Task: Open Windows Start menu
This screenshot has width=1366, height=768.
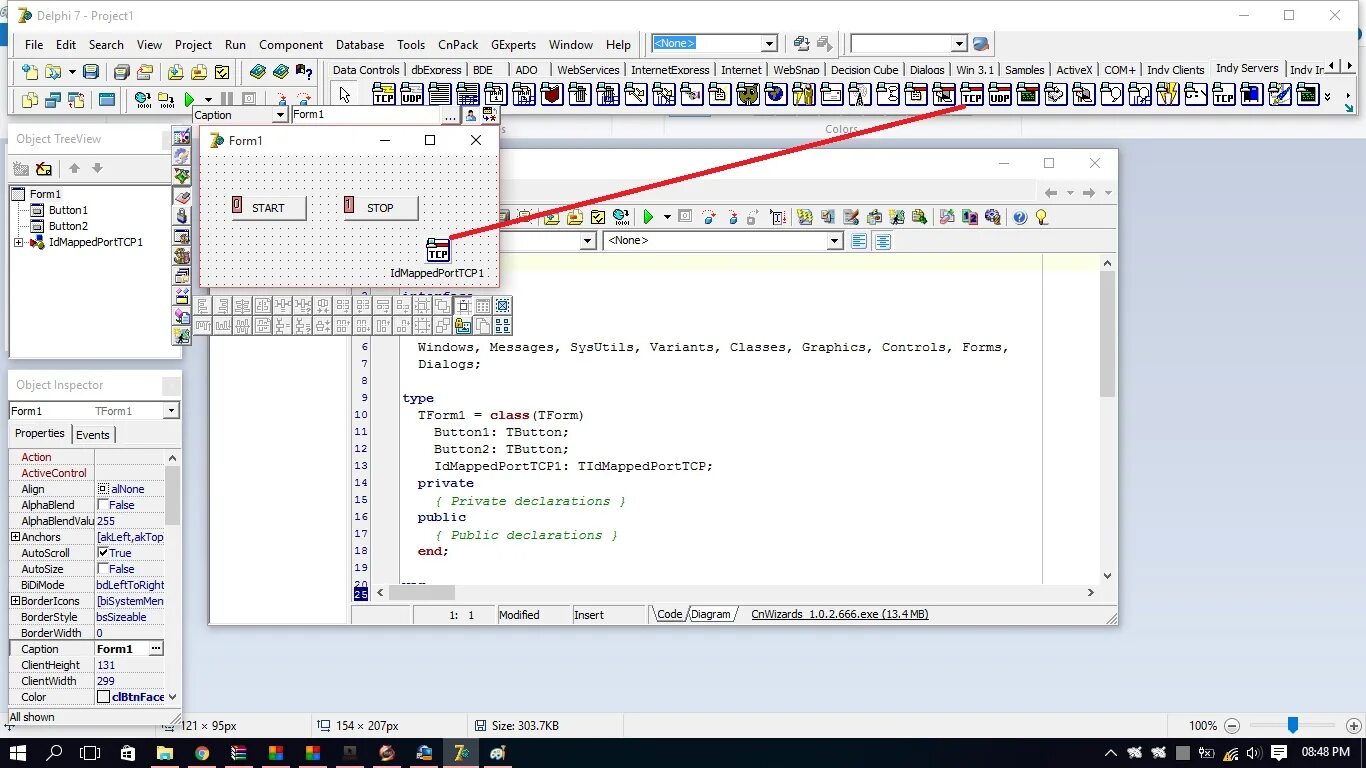Action: click(x=18, y=753)
